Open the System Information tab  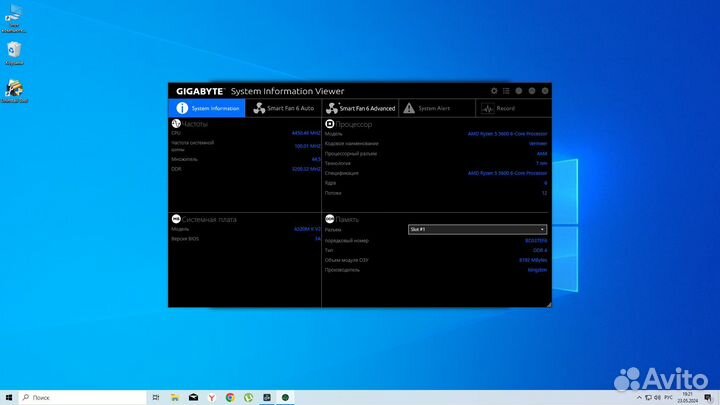tap(207, 108)
